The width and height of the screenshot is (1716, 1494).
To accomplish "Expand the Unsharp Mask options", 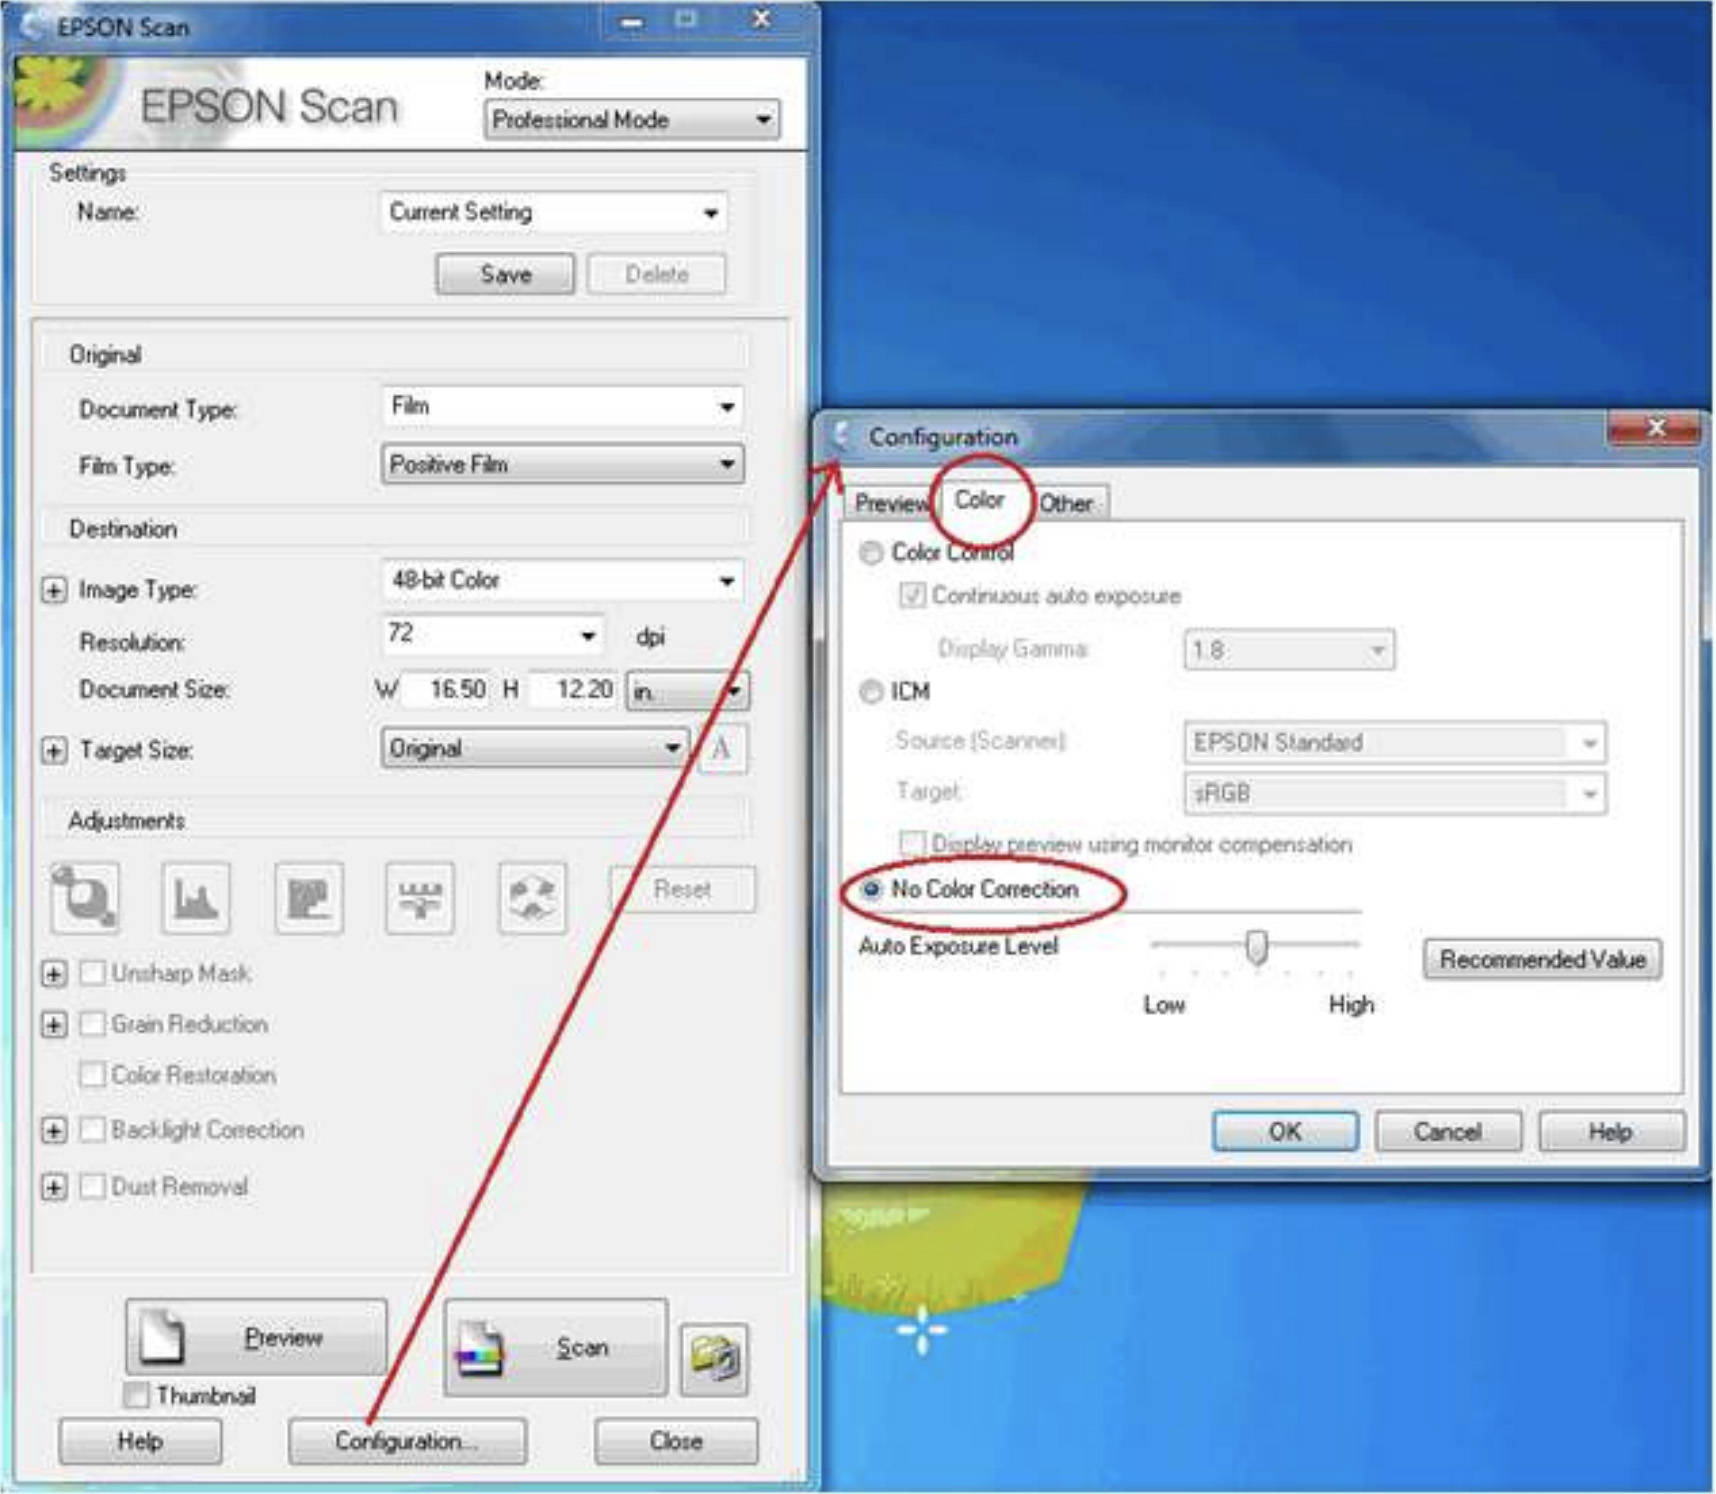I will click(x=54, y=973).
